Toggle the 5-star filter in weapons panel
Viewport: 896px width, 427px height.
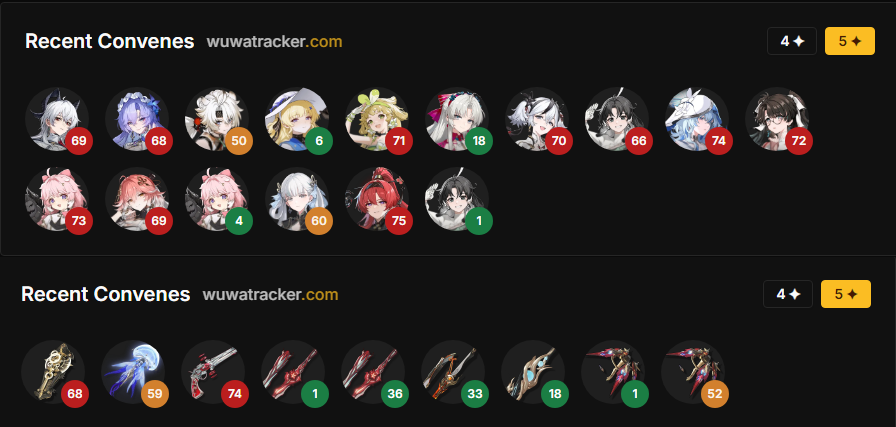(x=846, y=294)
